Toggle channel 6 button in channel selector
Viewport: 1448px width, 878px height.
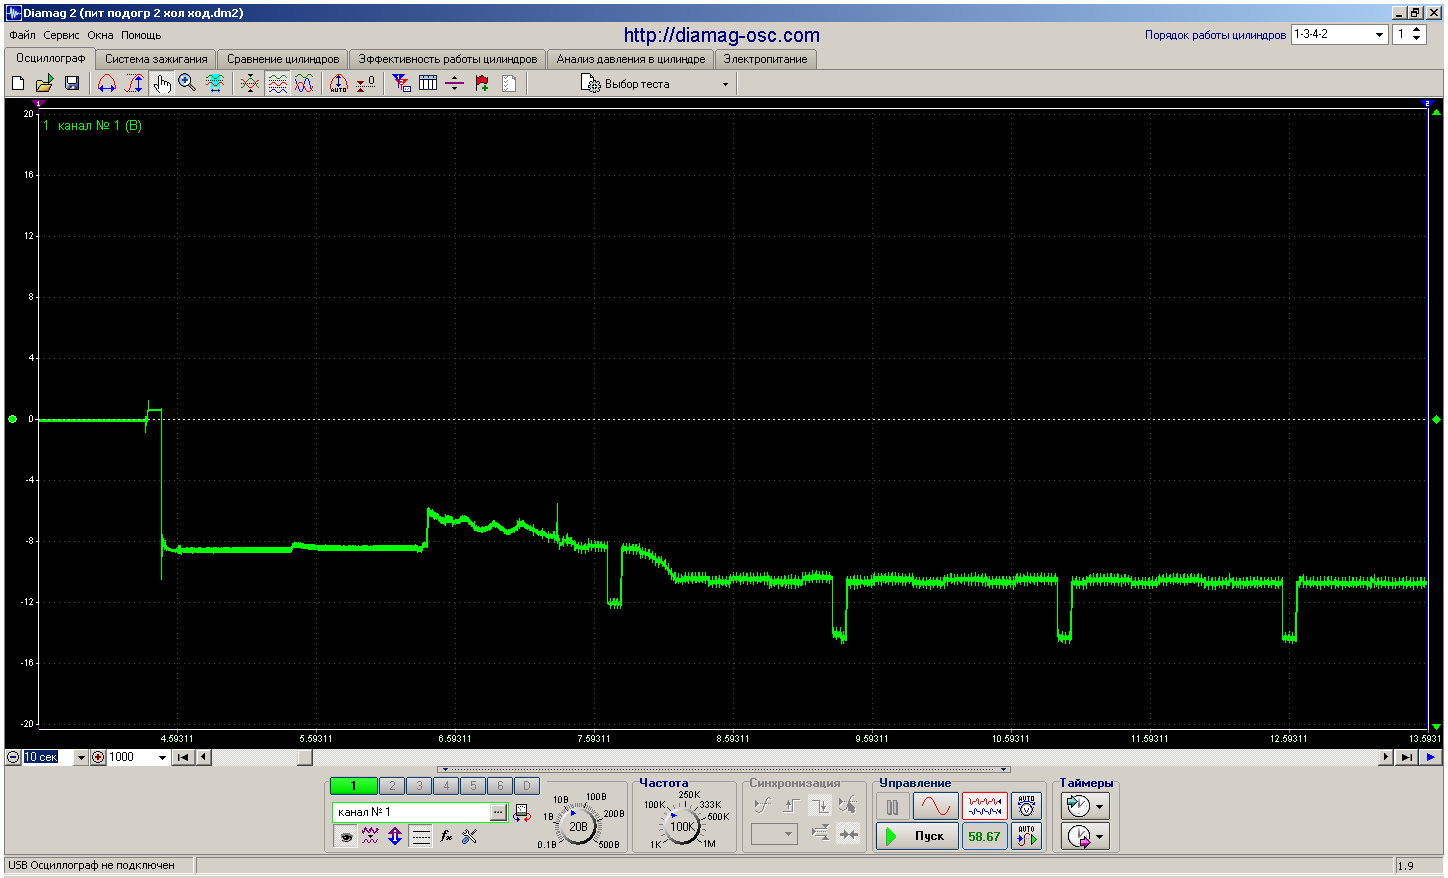pos(500,786)
